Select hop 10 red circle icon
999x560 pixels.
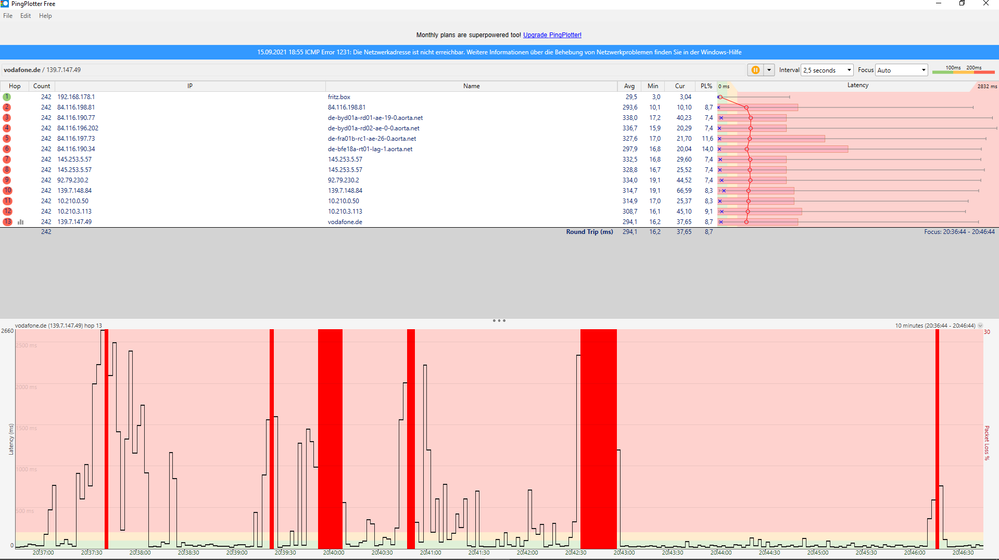pyautogui.click(x=7, y=190)
